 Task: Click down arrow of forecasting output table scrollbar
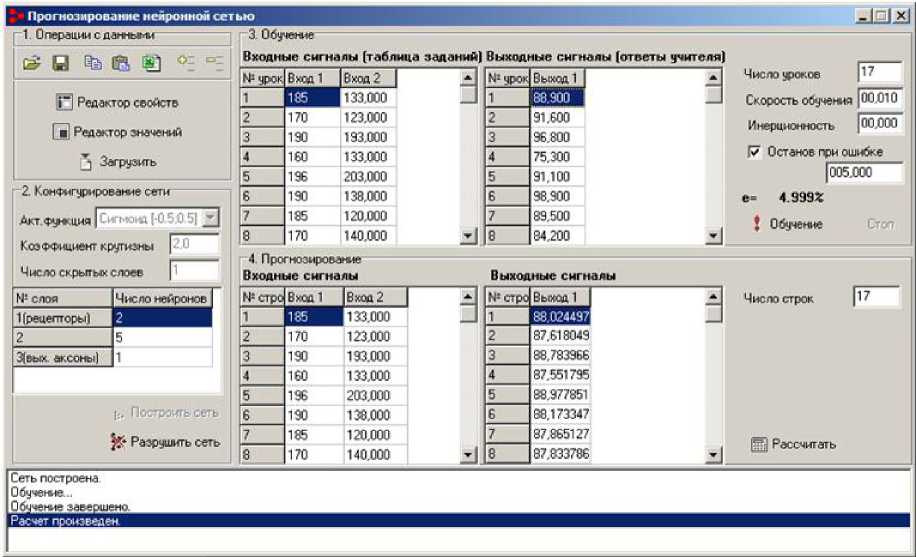click(x=713, y=455)
